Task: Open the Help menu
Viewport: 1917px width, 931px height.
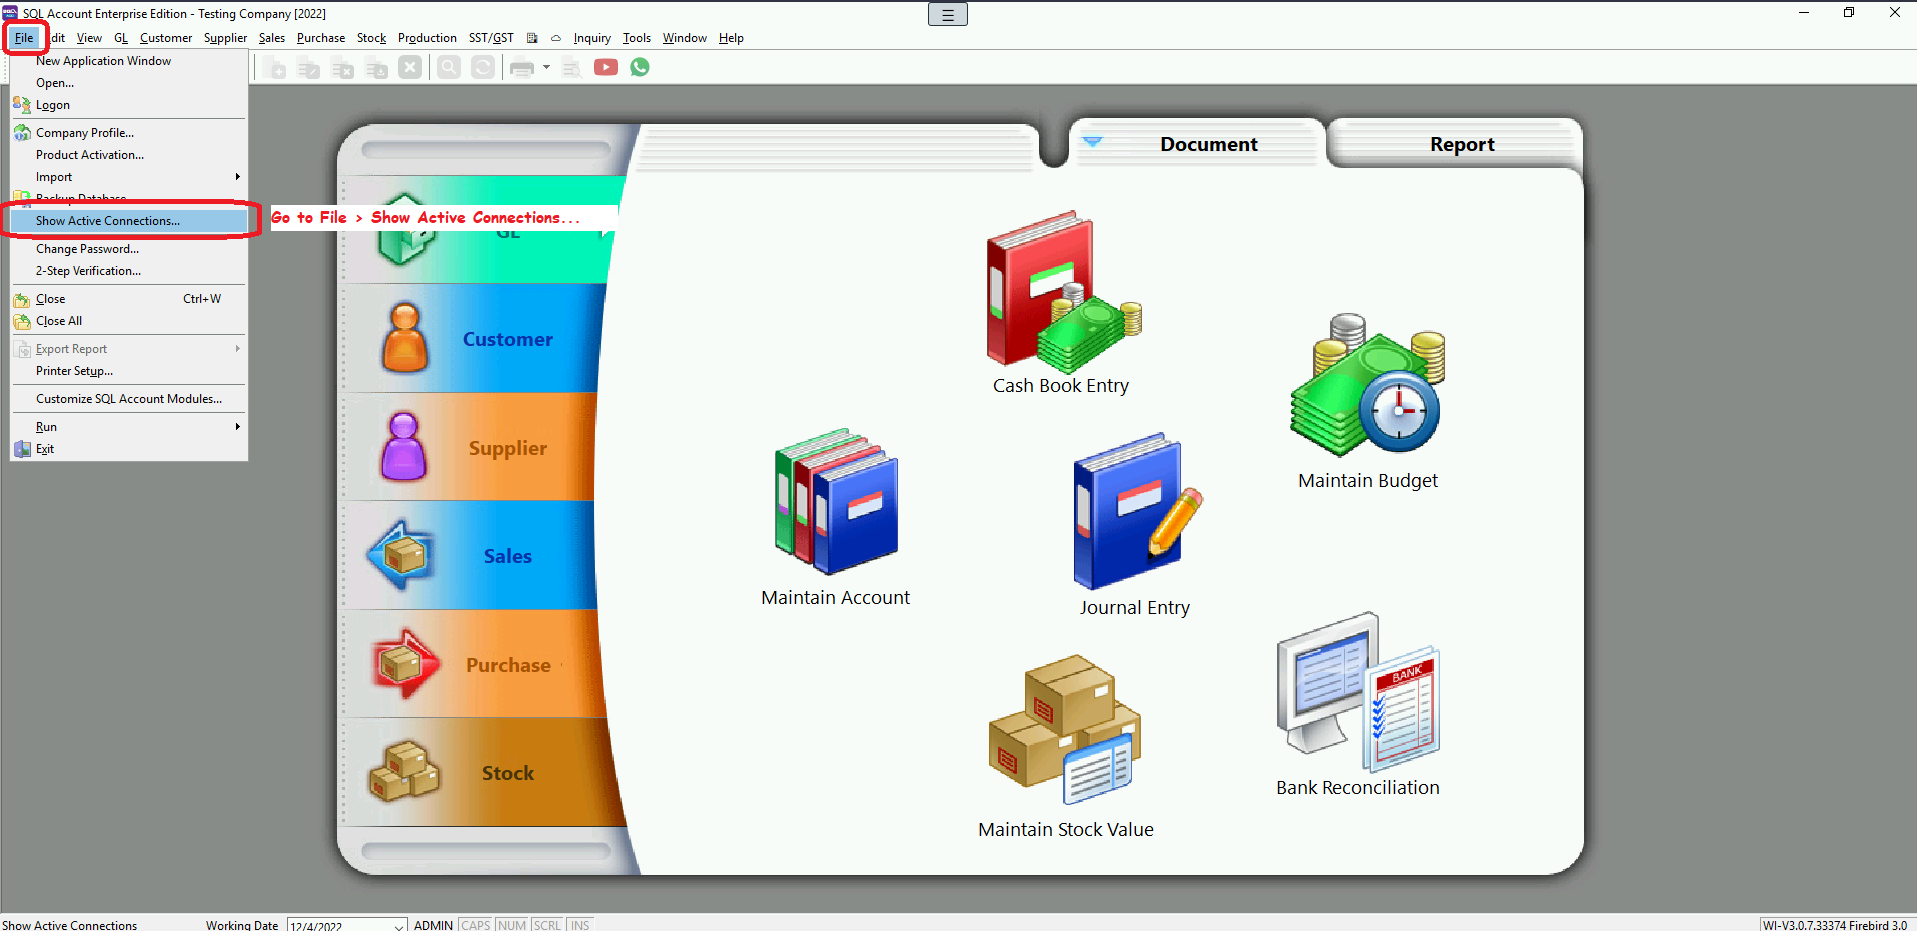Action: (x=731, y=38)
